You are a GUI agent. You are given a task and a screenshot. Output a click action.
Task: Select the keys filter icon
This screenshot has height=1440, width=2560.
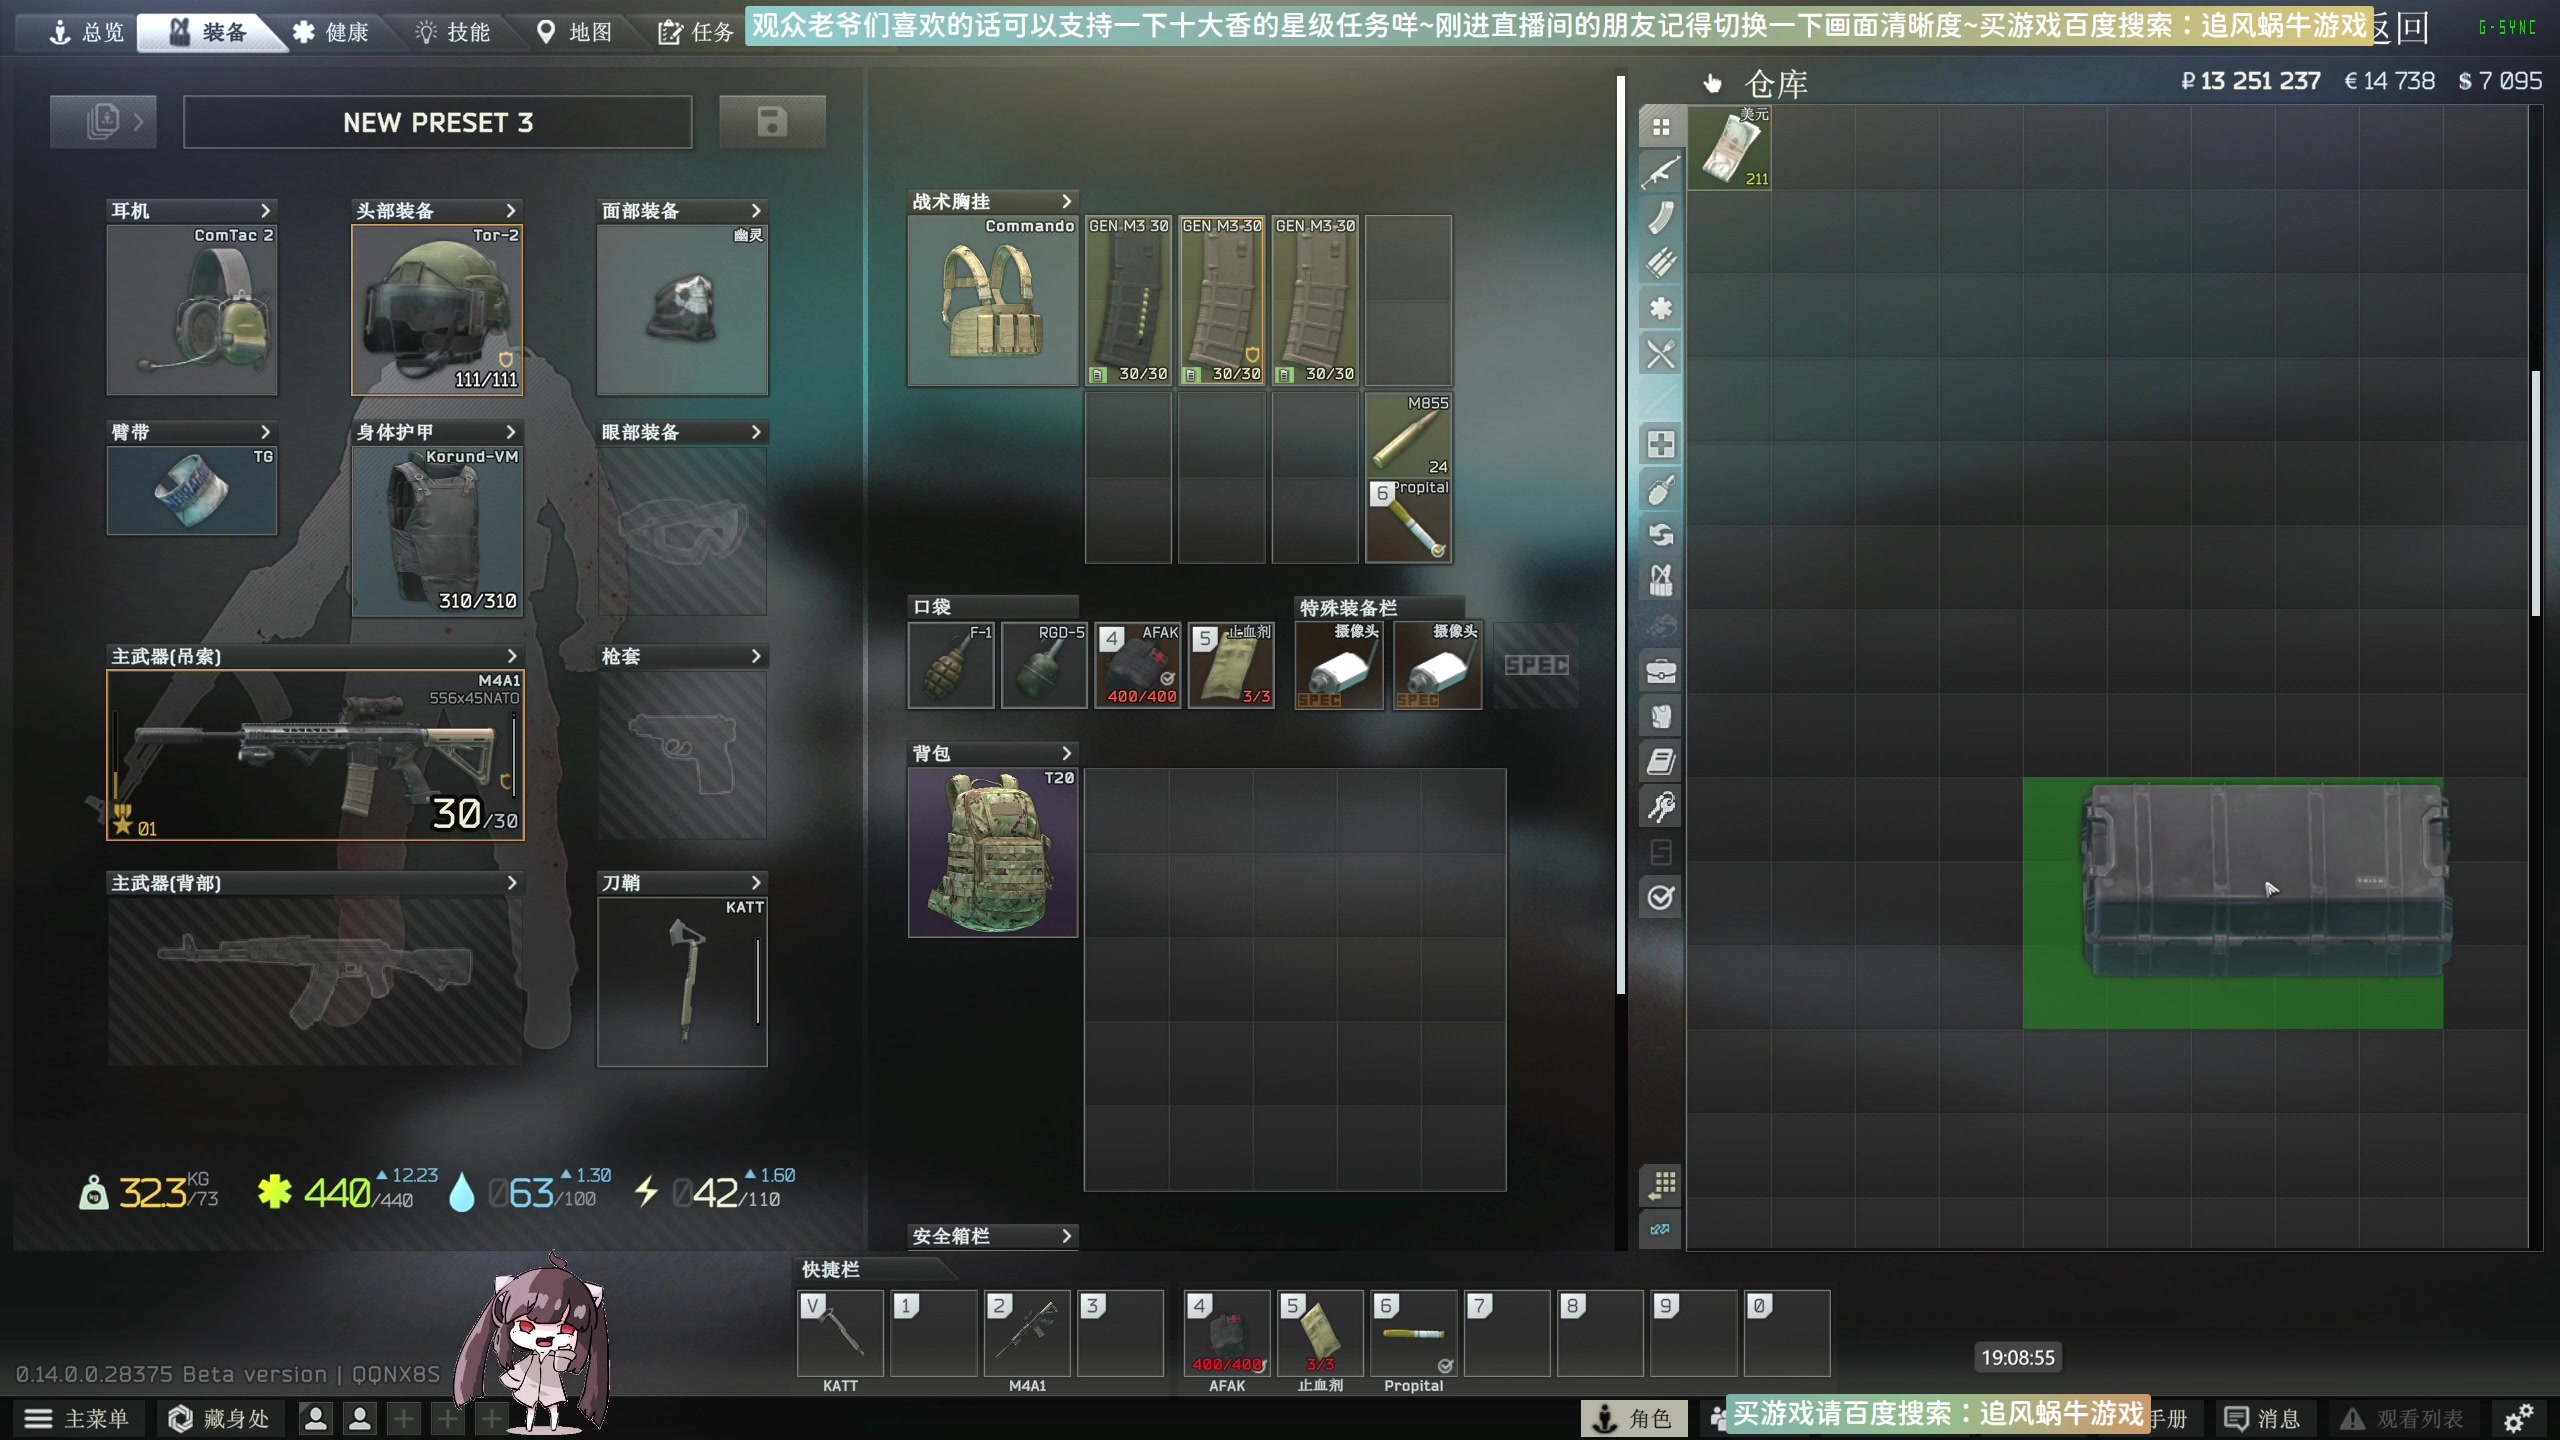pos(1660,806)
